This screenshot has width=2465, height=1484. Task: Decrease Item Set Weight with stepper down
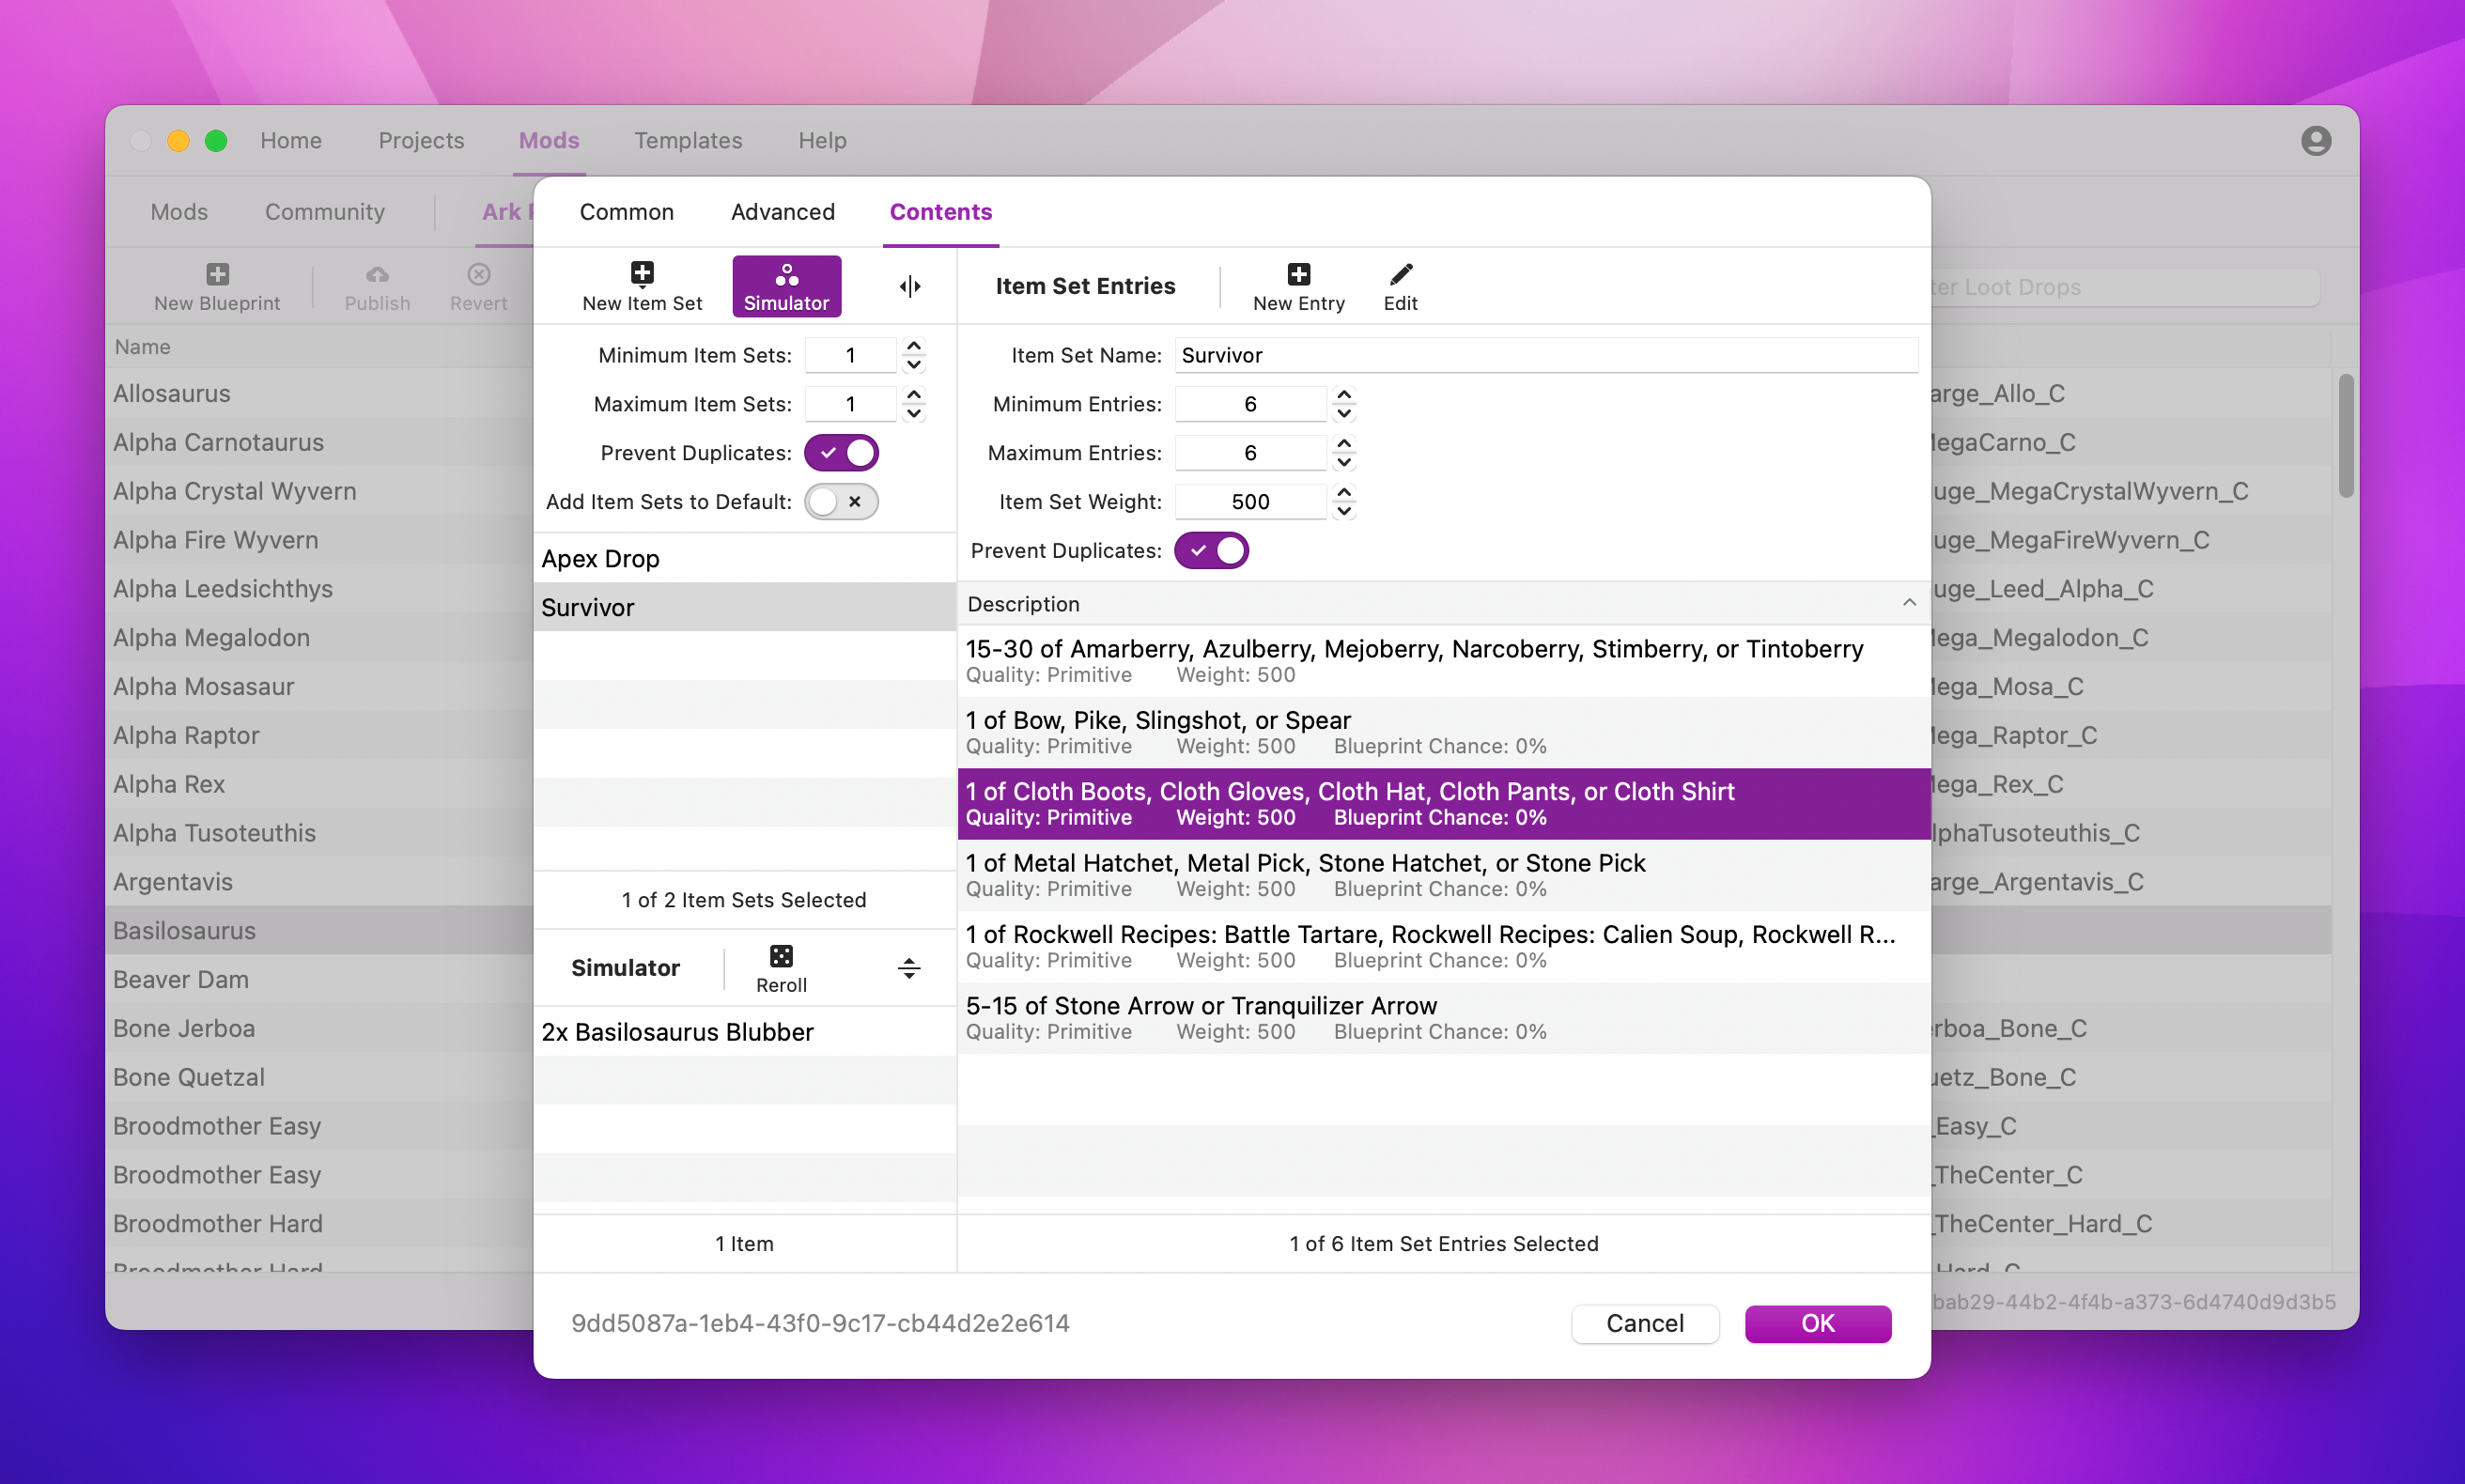1344,512
